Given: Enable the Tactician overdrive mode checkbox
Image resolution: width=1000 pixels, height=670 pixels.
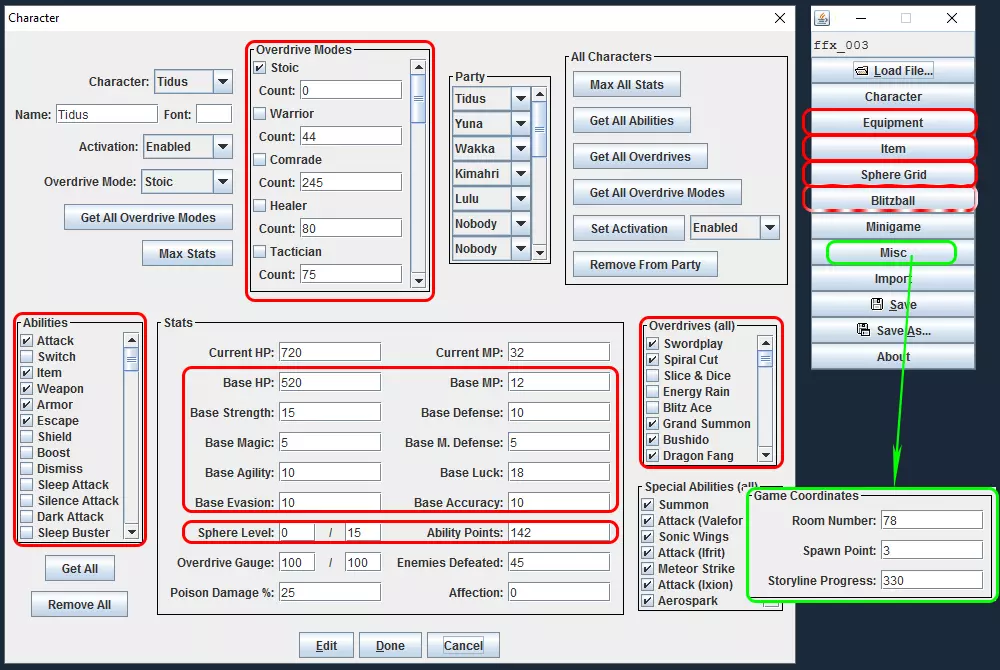Looking at the screenshot, I should pyautogui.click(x=260, y=251).
